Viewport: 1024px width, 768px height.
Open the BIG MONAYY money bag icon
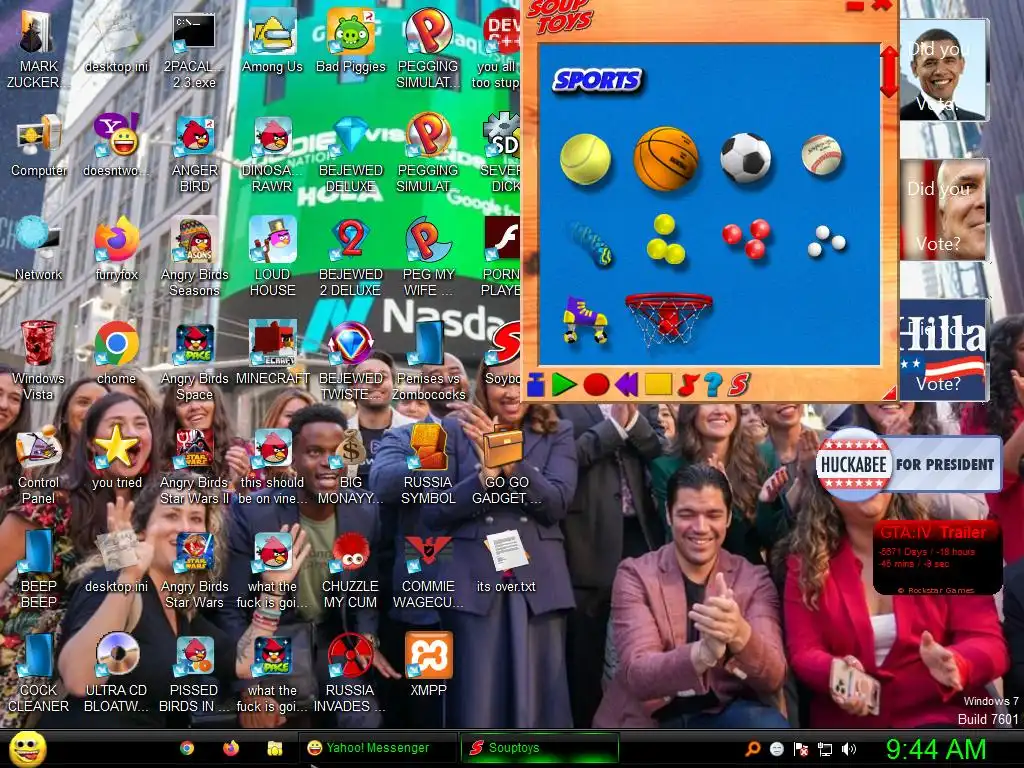351,465
